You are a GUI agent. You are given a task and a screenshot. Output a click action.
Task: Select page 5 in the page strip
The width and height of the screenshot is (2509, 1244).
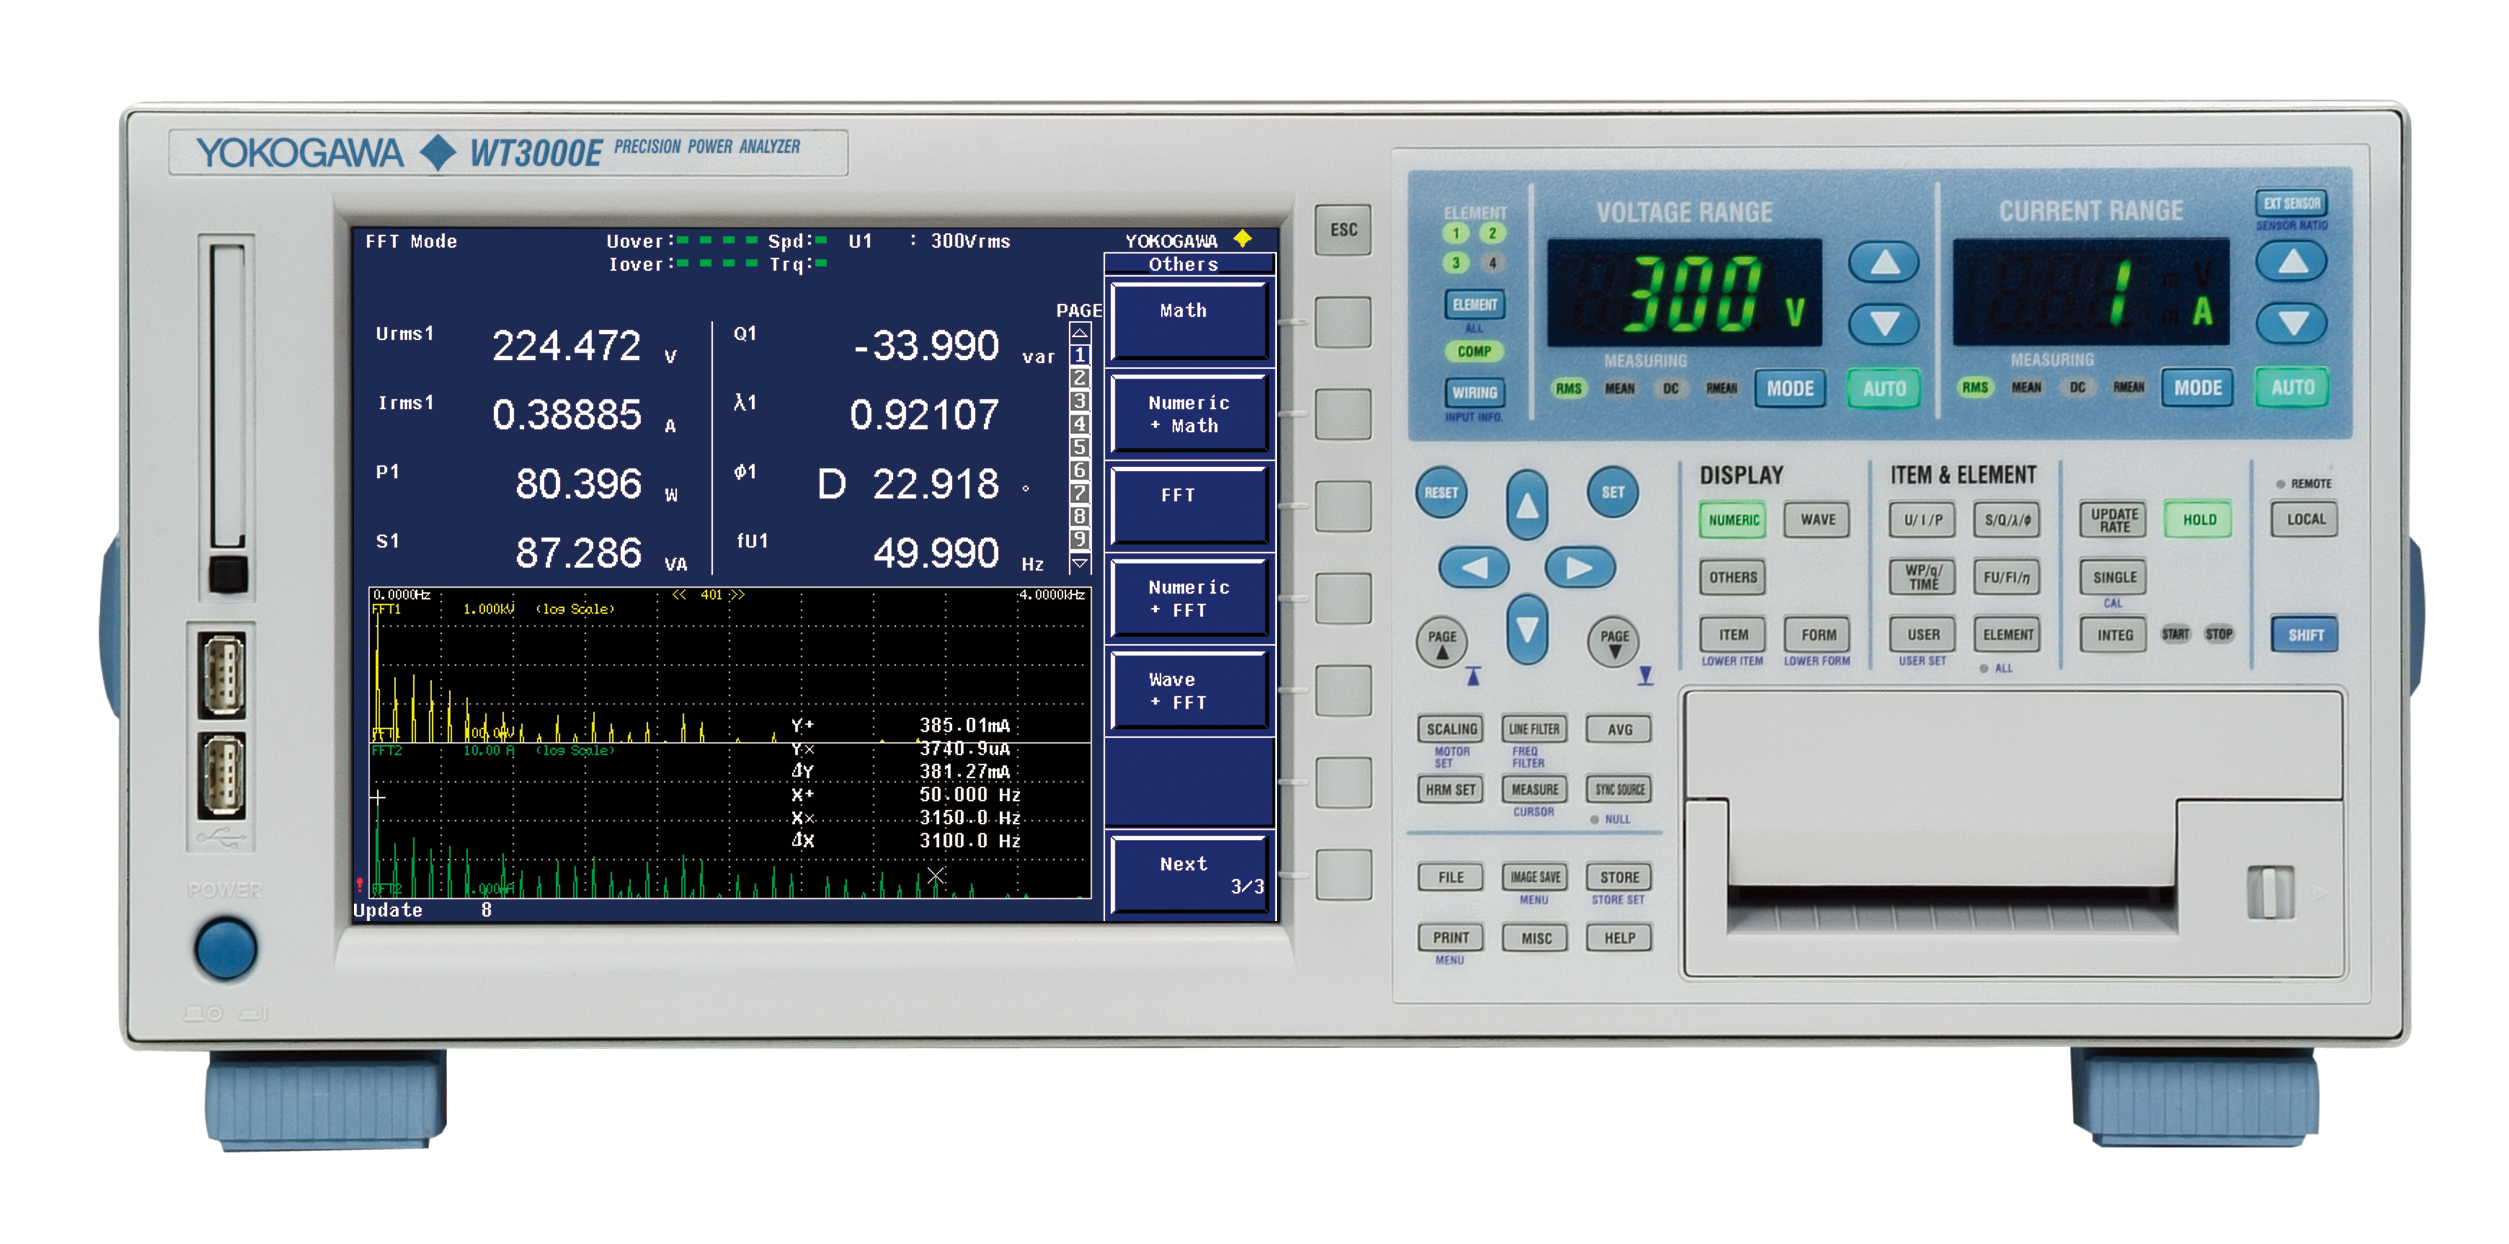pyautogui.click(x=1079, y=447)
